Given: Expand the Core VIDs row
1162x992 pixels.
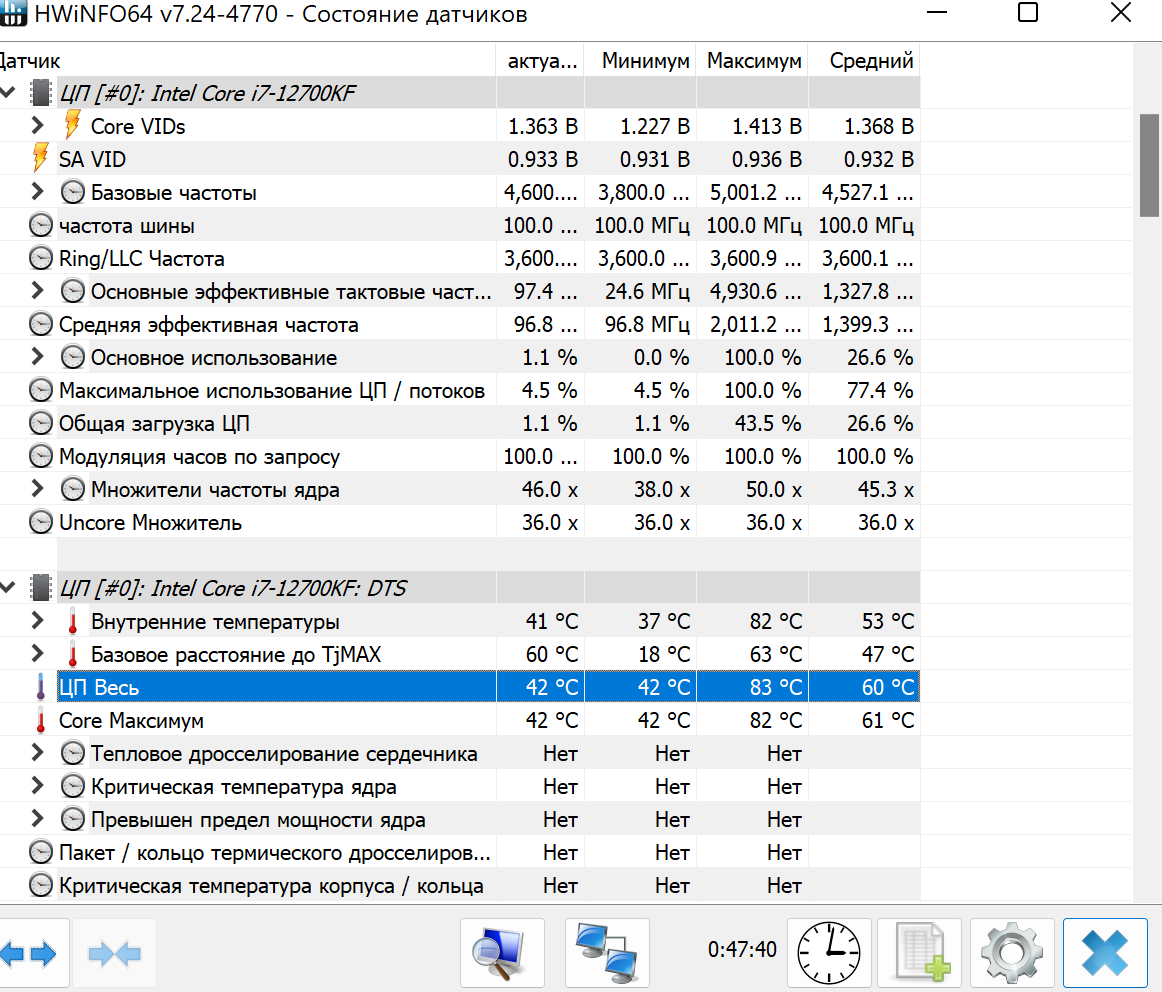Looking at the screenshot, I should 37,125.
